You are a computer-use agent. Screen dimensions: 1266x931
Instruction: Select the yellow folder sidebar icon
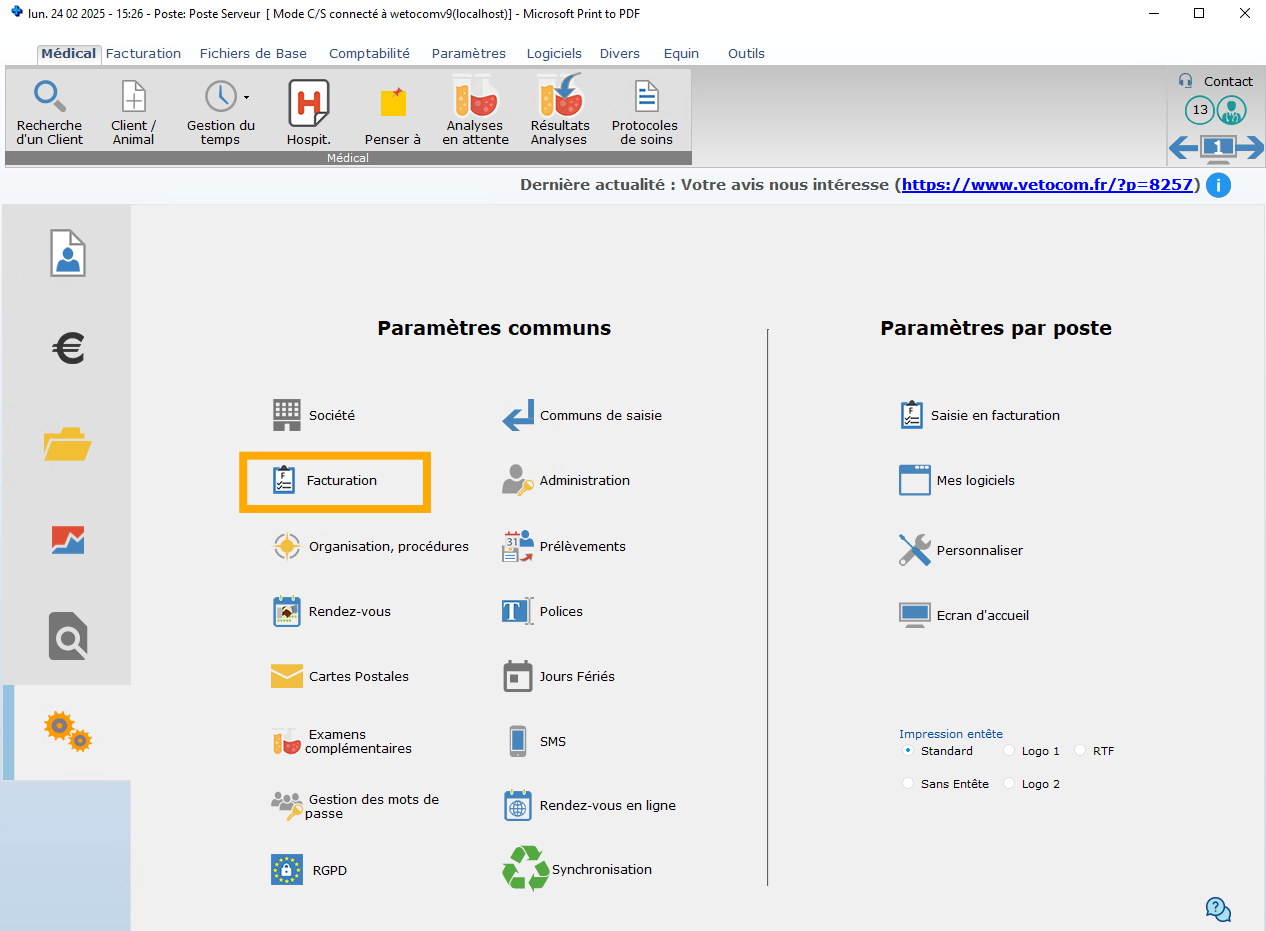tap(68, 443)
